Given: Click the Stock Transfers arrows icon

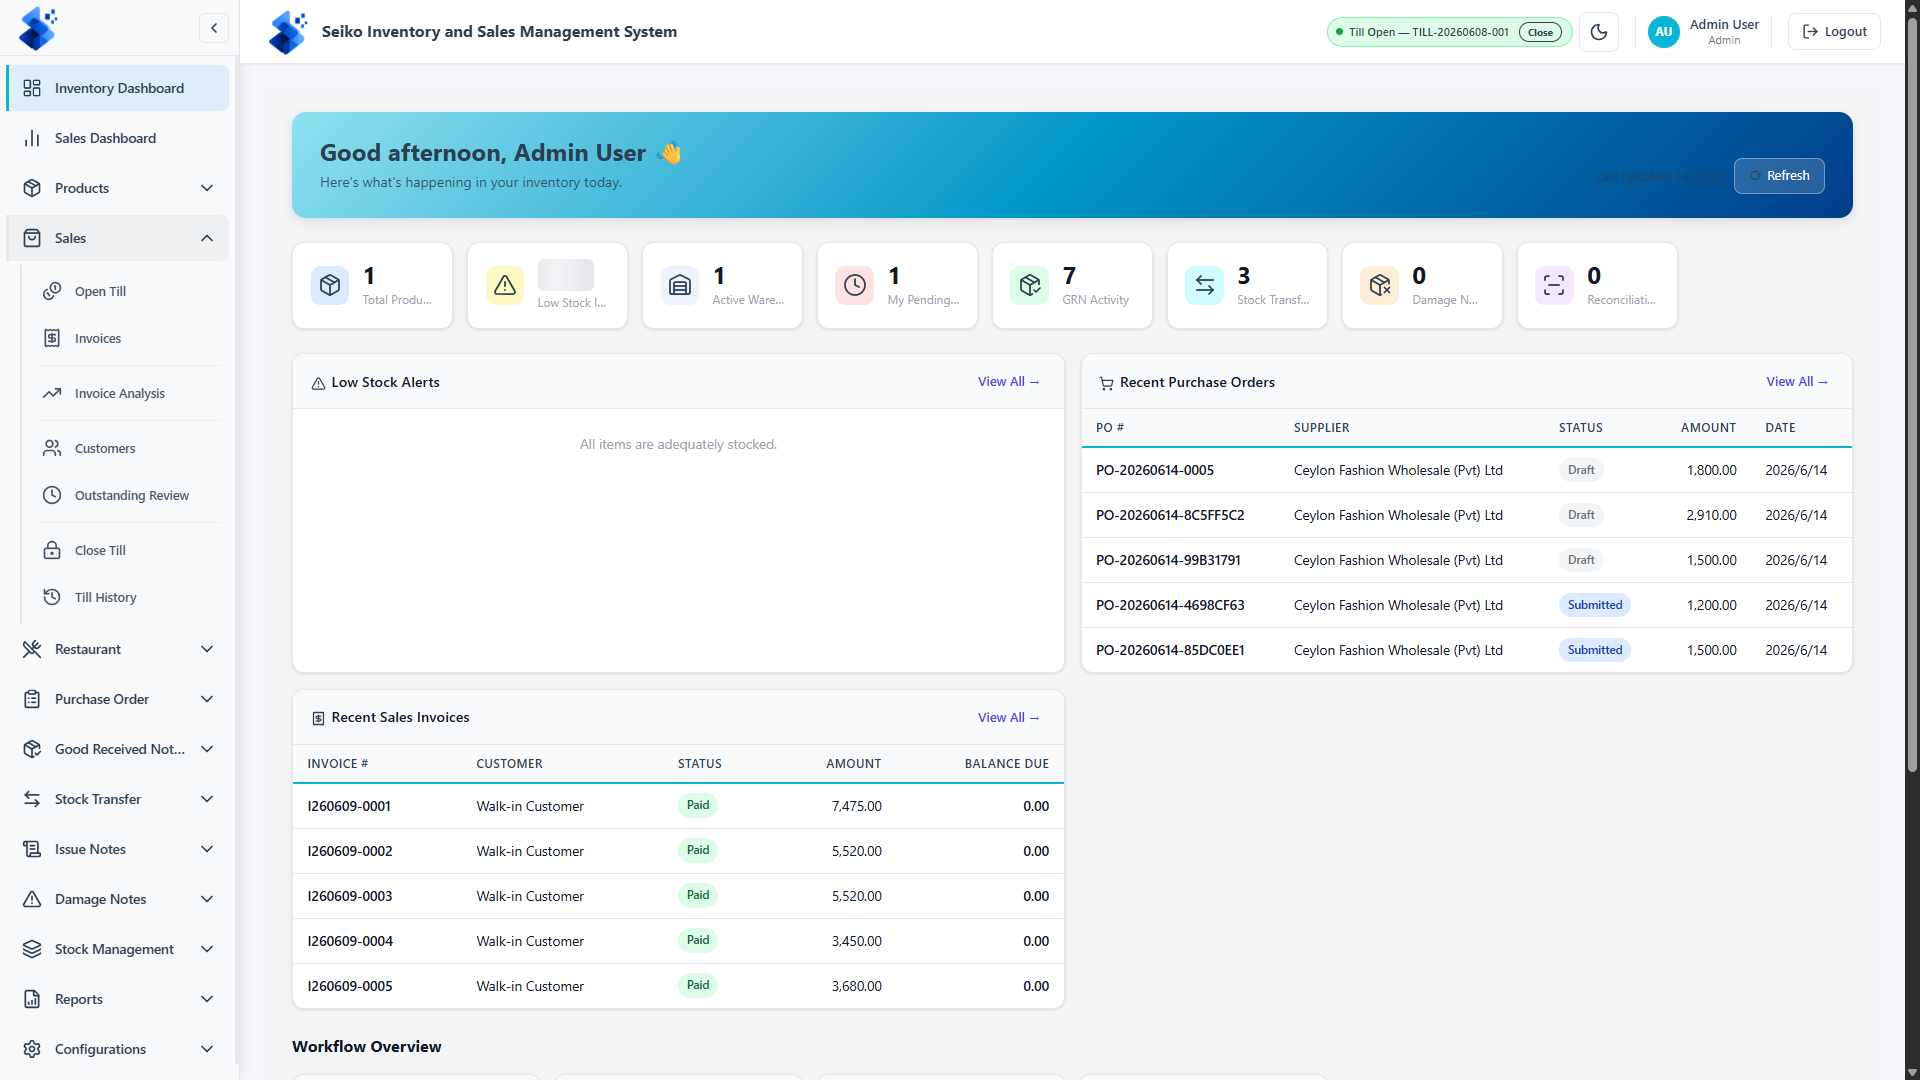Looking at the screenshot, I should point(1205,286).
